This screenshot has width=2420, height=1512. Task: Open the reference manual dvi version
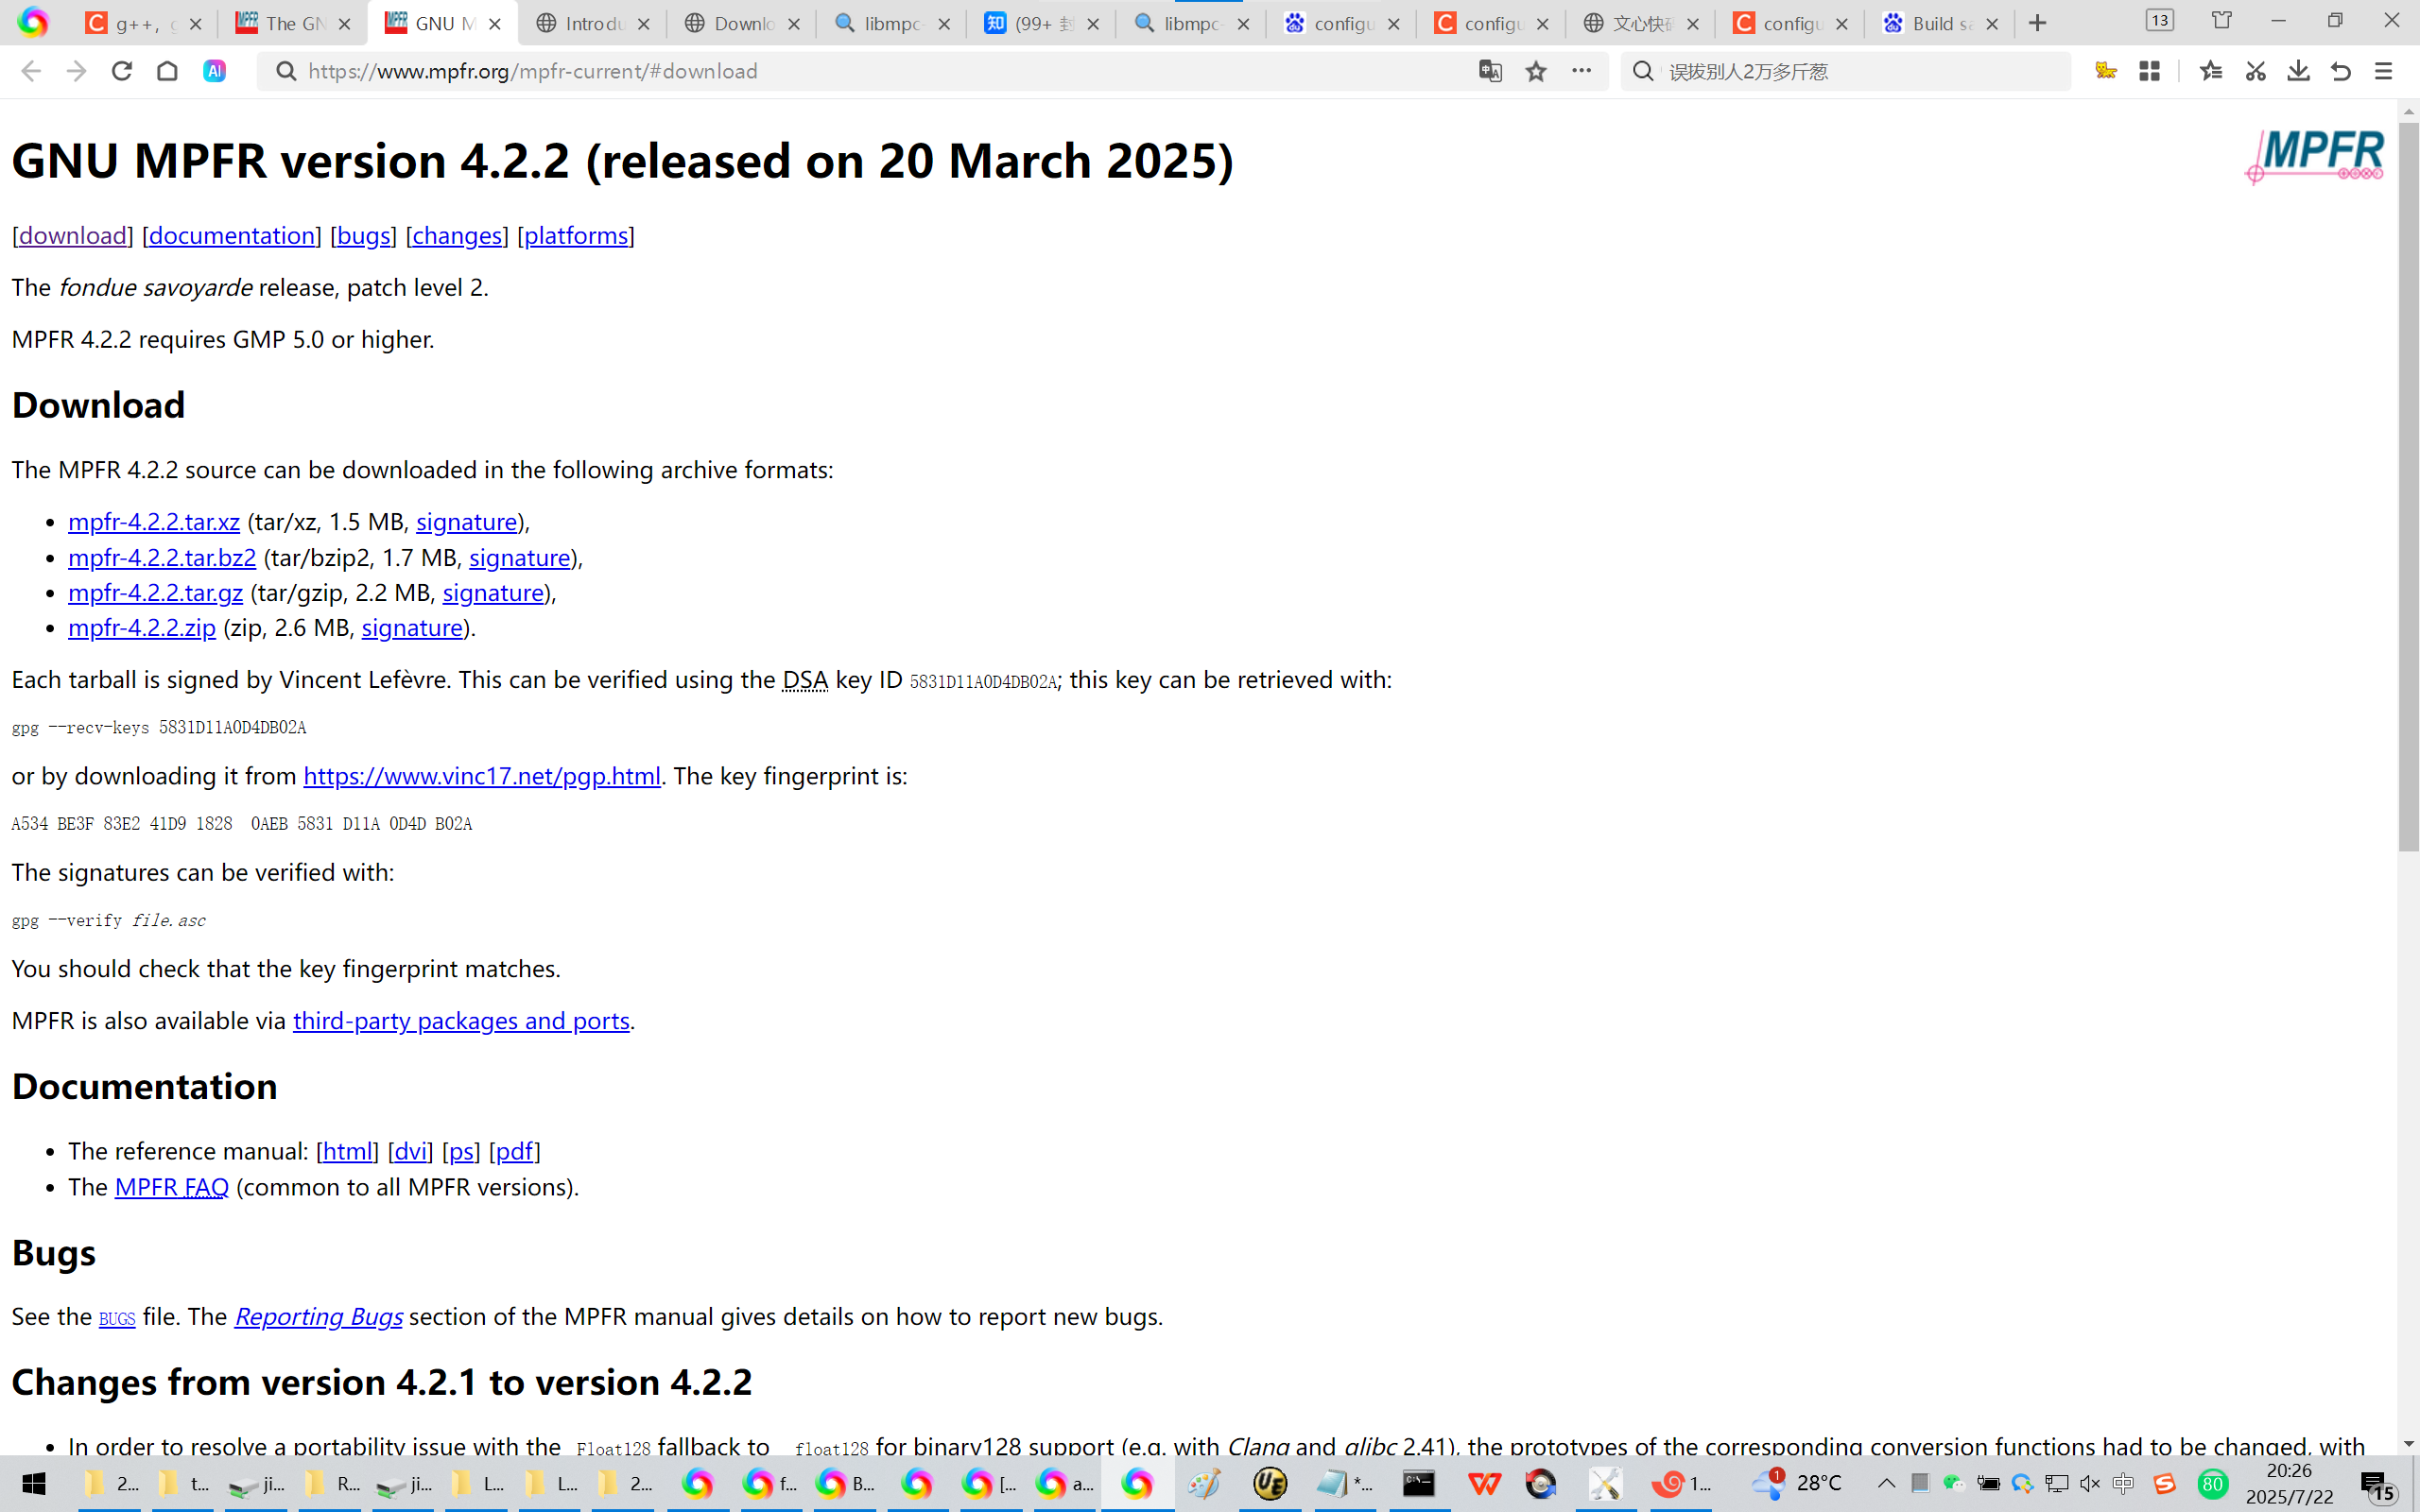coord(410,1152)
